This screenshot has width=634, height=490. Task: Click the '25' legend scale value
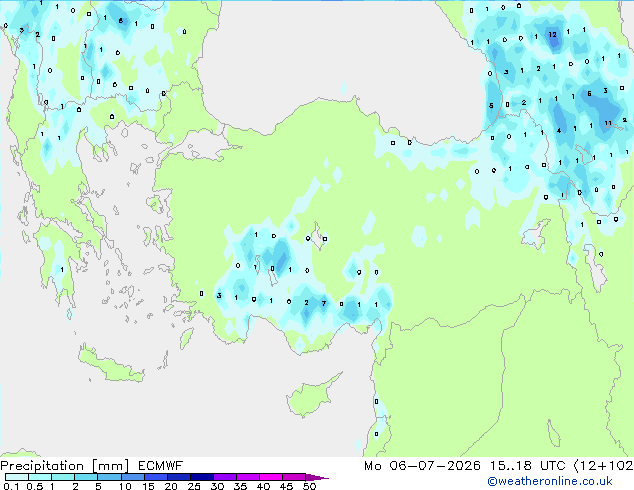pyautogui.click(x=194, y=486)
